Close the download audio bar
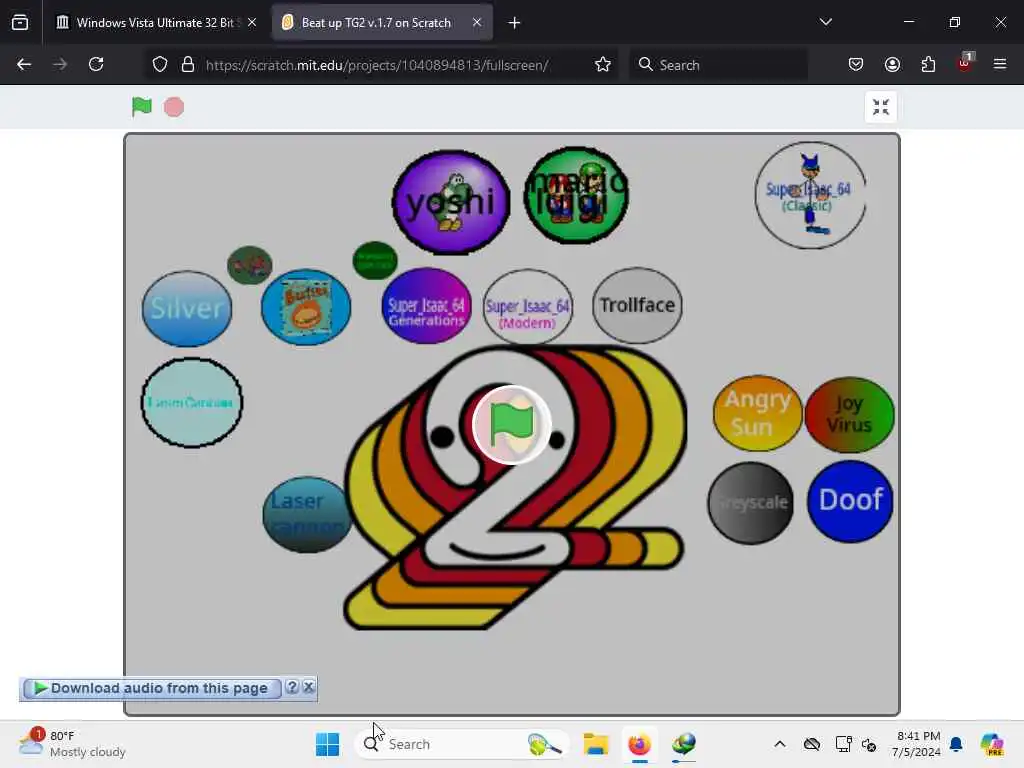This screenshot has height=768, width=1024. click(309, 687)
